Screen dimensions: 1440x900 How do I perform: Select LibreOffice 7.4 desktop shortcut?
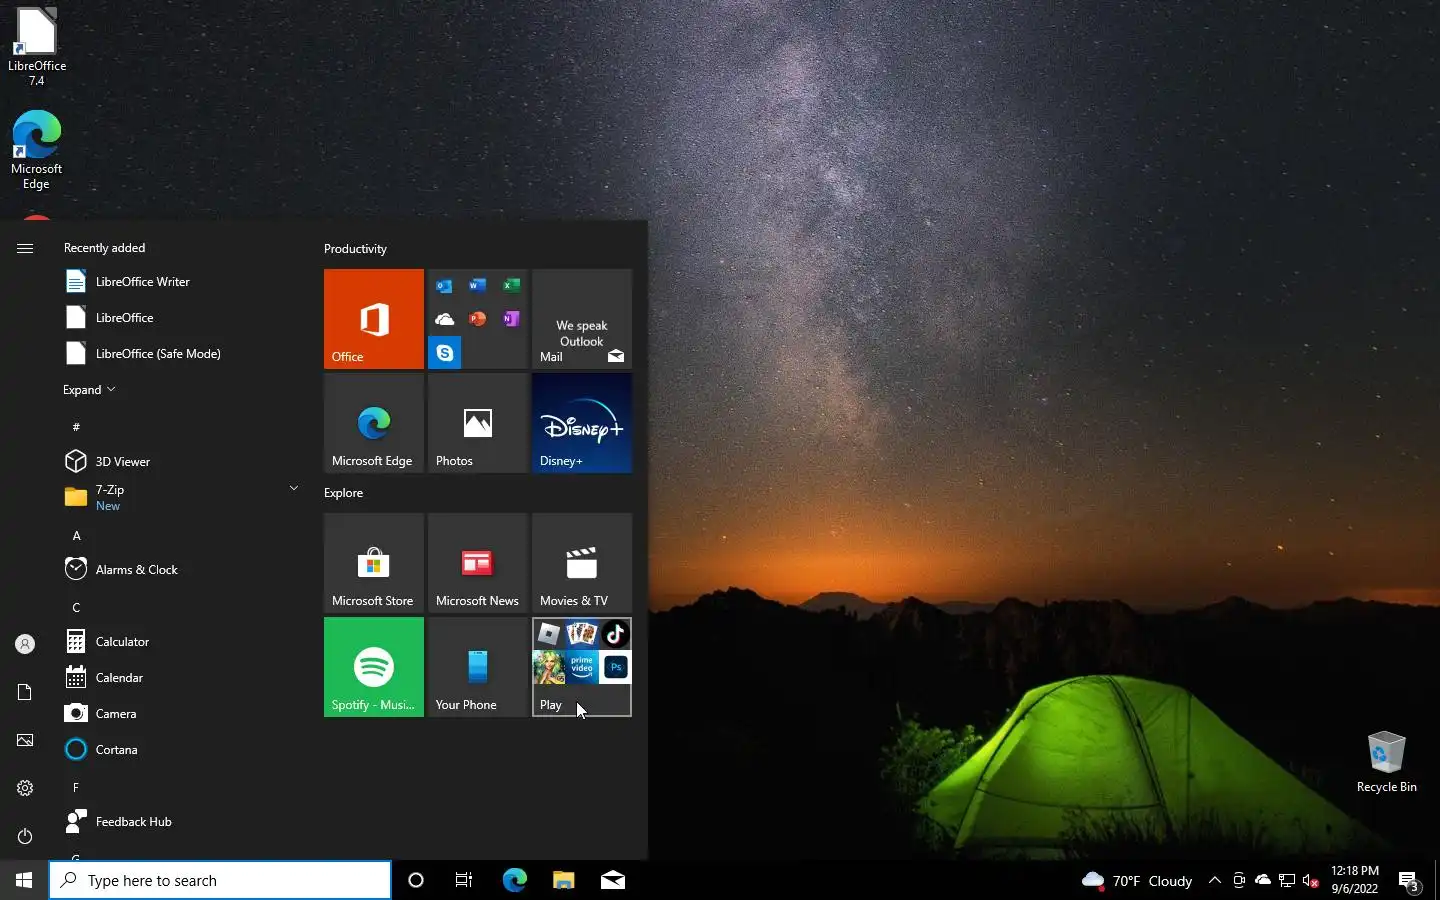pos(37,47)
